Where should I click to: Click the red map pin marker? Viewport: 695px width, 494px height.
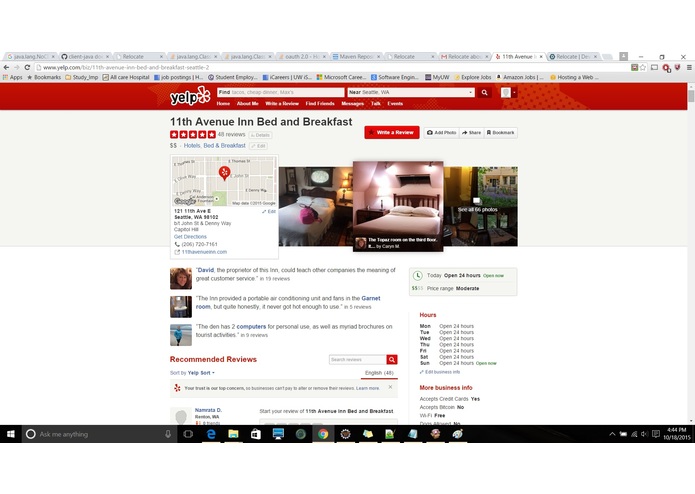[225, 173]
